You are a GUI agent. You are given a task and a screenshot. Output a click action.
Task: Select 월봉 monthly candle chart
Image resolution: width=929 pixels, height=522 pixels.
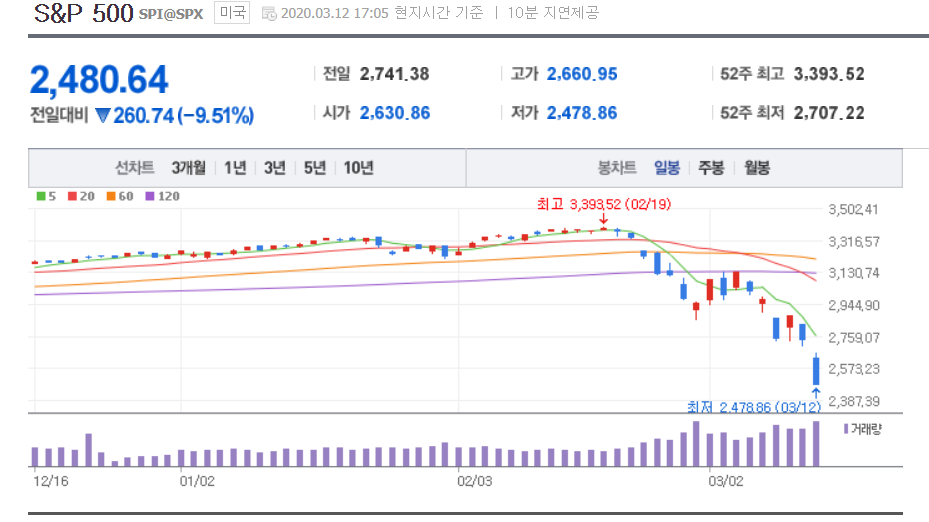(x=757, y=168)
